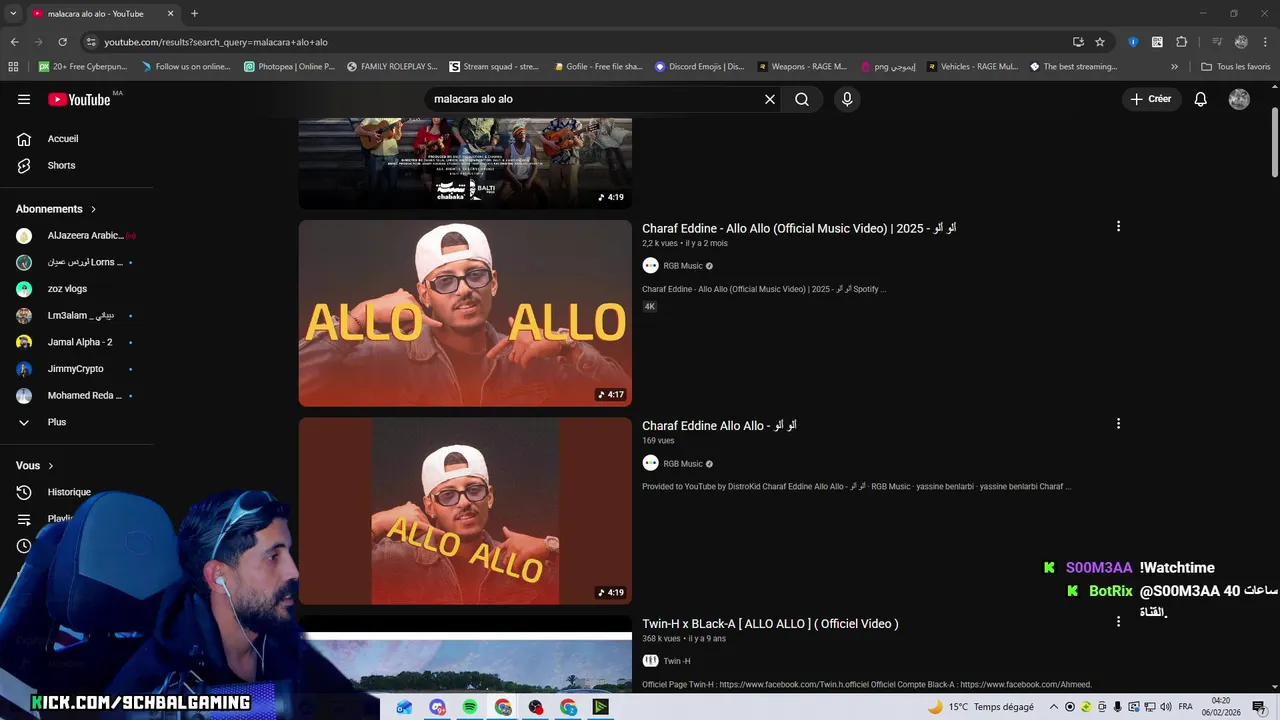Open RGB Music channel name under 169 vues video
Screen dimensions: 1280x720
pos(683,464)
